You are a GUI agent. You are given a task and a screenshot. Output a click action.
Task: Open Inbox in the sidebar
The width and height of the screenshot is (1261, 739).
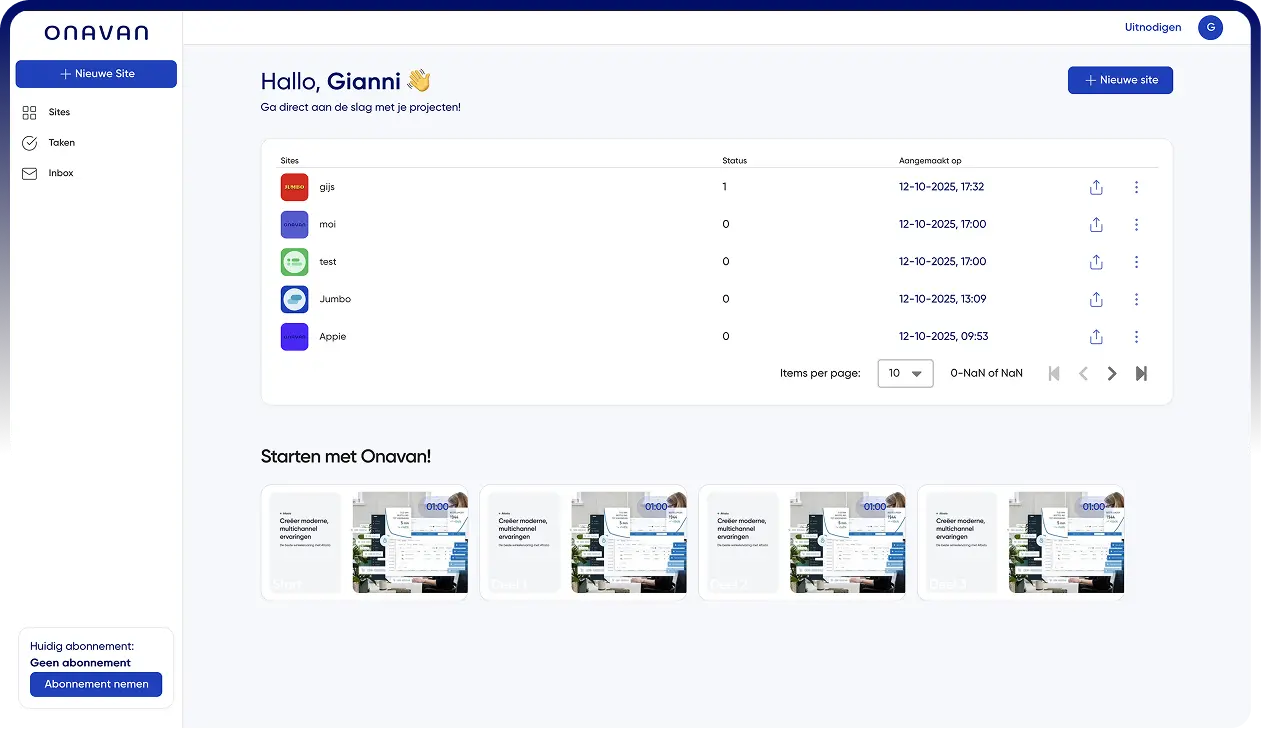[x=60, y=173]
